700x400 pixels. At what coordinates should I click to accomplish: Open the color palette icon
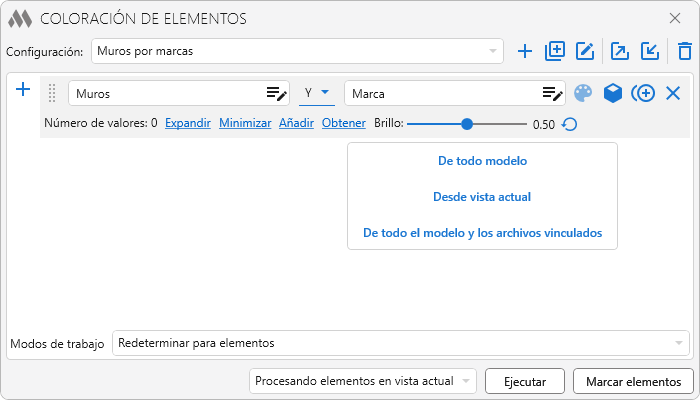click(583, 93)
